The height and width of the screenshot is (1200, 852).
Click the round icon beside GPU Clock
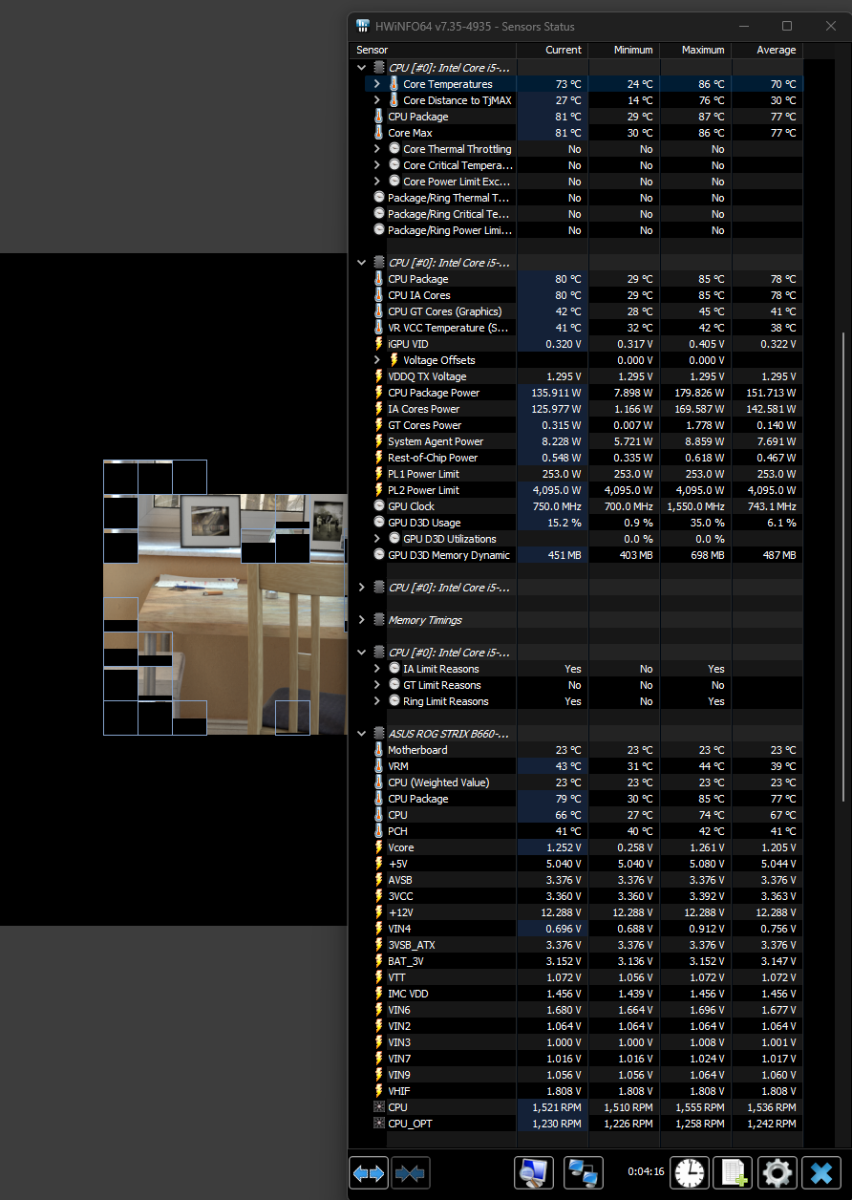pos(379,506)
